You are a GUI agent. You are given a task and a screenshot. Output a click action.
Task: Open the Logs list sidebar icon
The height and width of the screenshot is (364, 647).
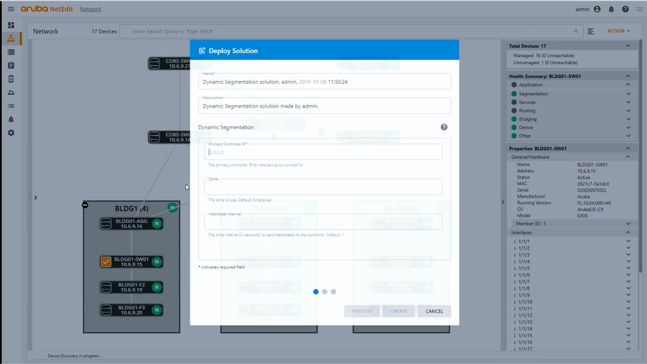click(11, 106)
